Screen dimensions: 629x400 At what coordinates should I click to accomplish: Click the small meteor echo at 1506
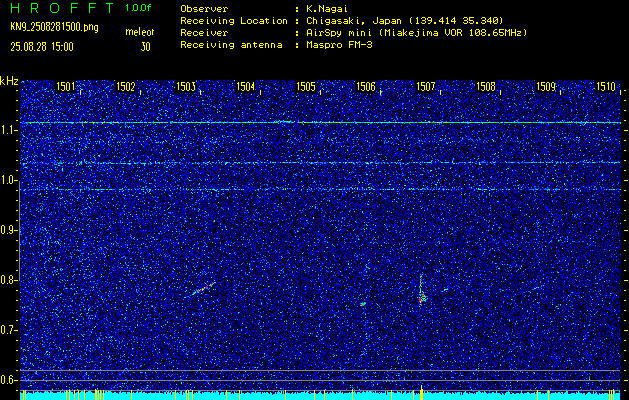point(363,304)
